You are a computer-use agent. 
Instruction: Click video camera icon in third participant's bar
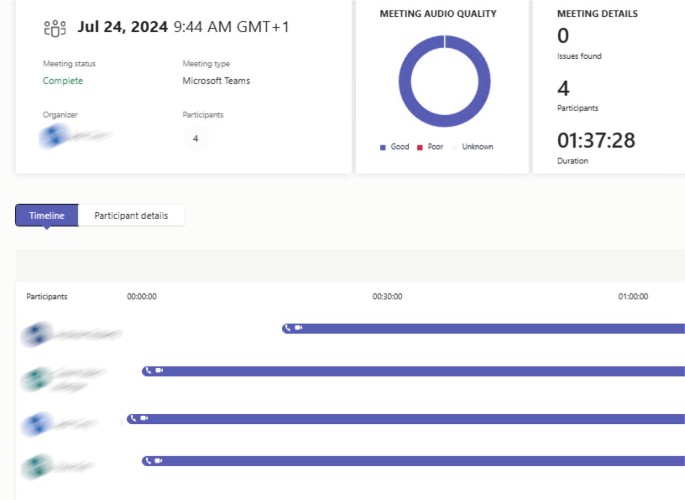click(x=144, y=418)
